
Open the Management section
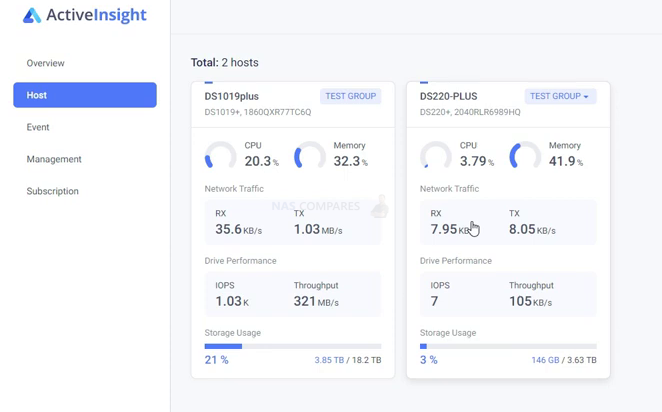[54, 159]
